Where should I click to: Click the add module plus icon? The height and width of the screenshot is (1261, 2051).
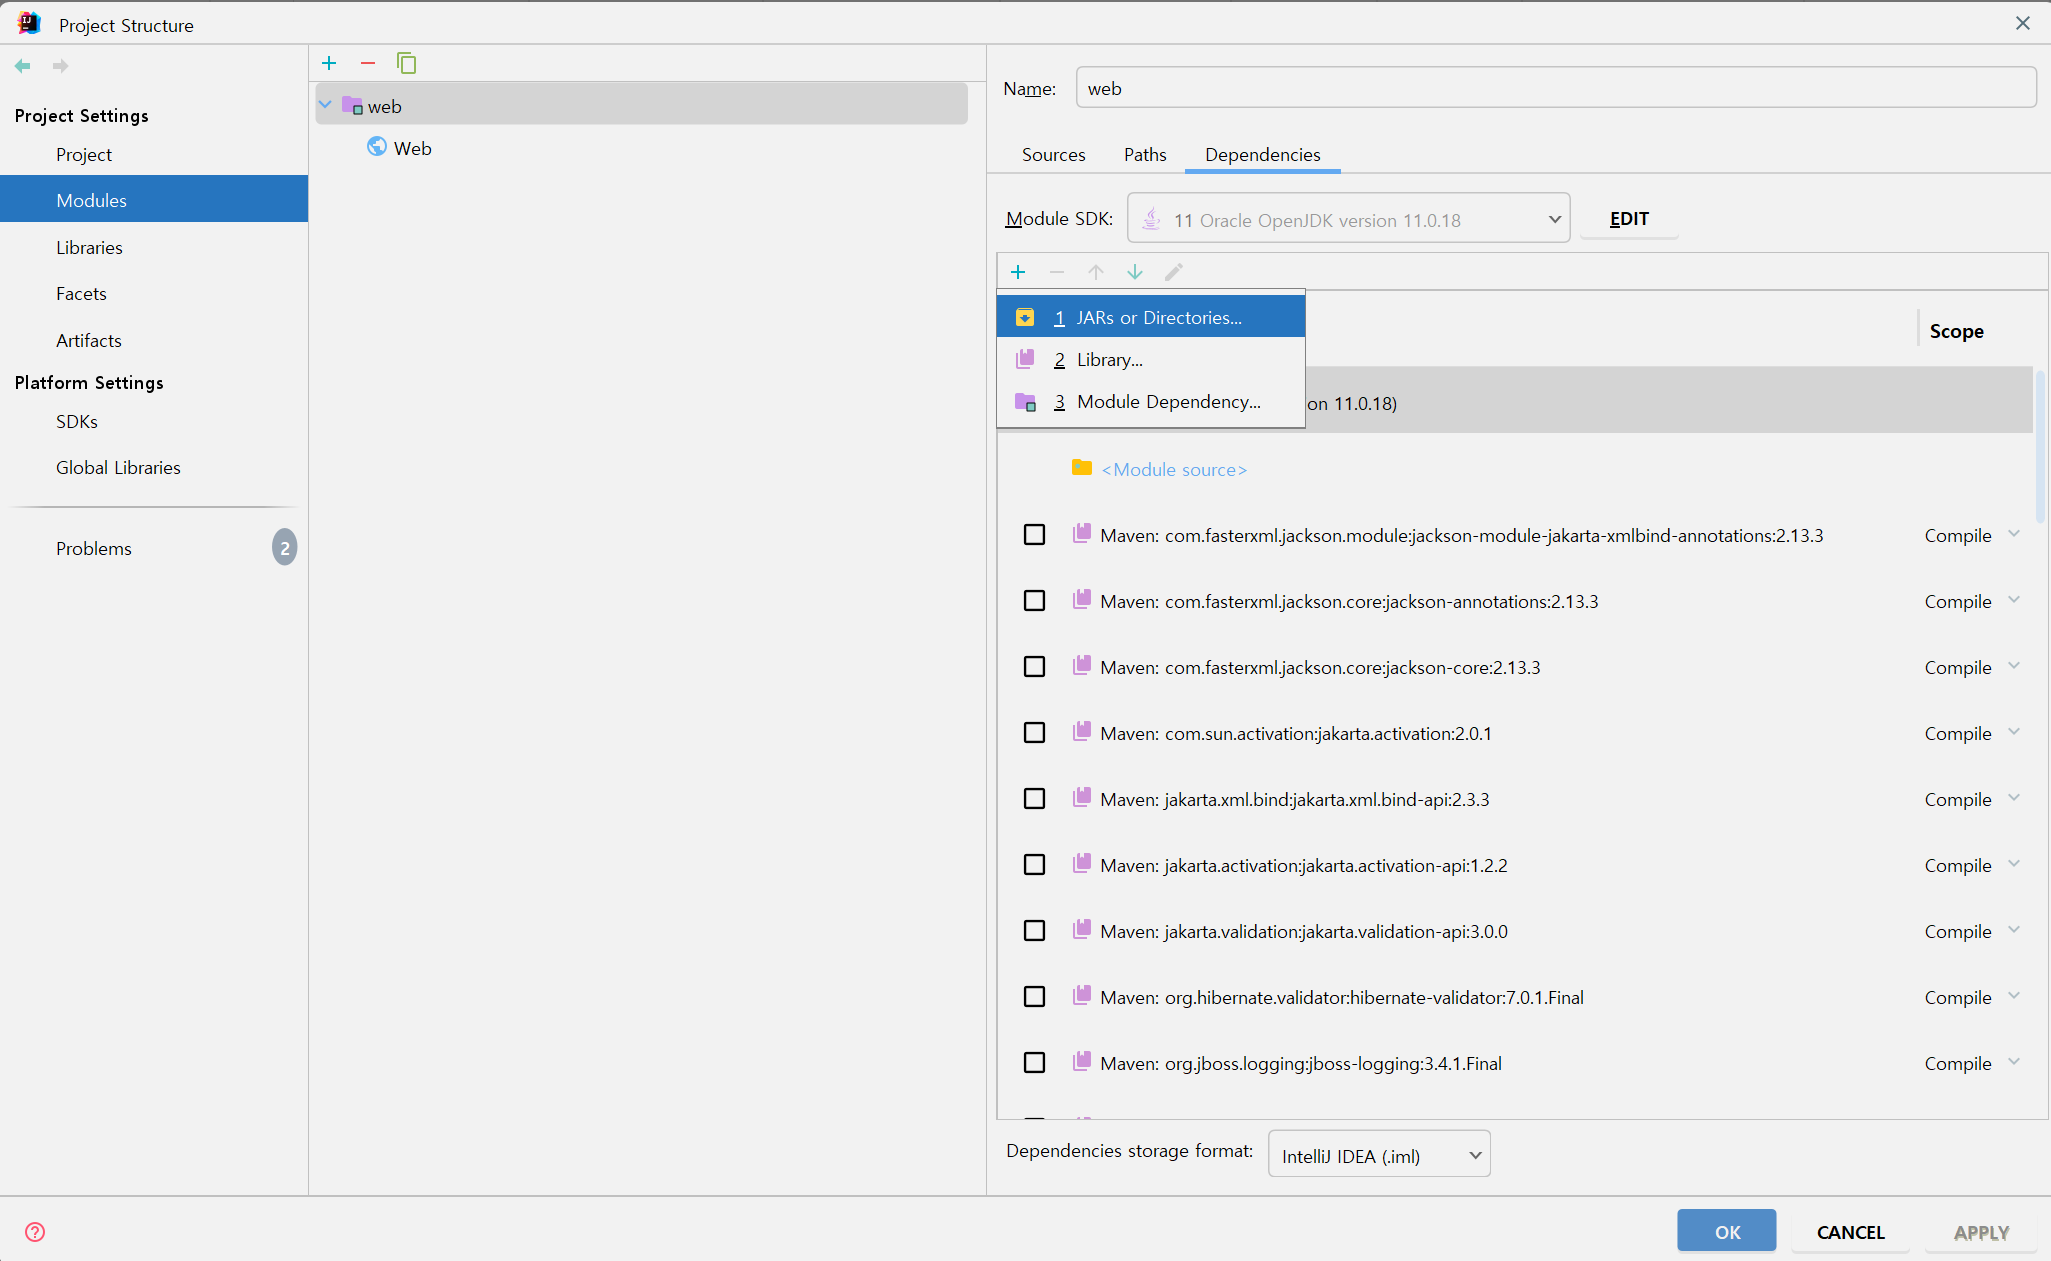click(x=329, y=63)
